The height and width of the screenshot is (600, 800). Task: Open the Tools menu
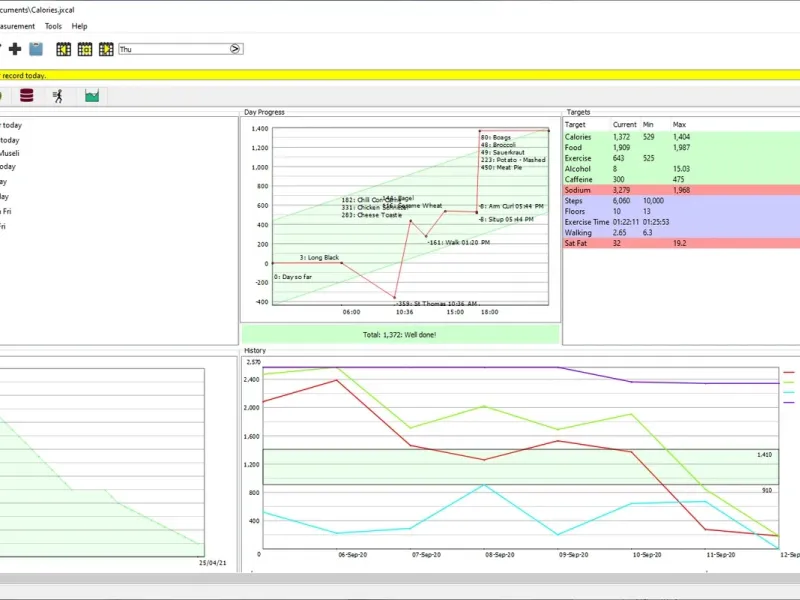coord(53,26)
